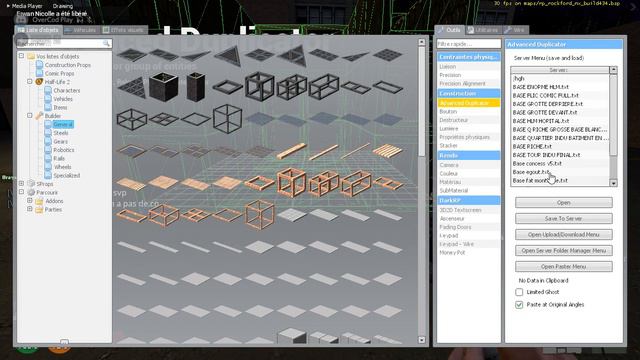Click the Outils tab wrench icon

(441, 30)
